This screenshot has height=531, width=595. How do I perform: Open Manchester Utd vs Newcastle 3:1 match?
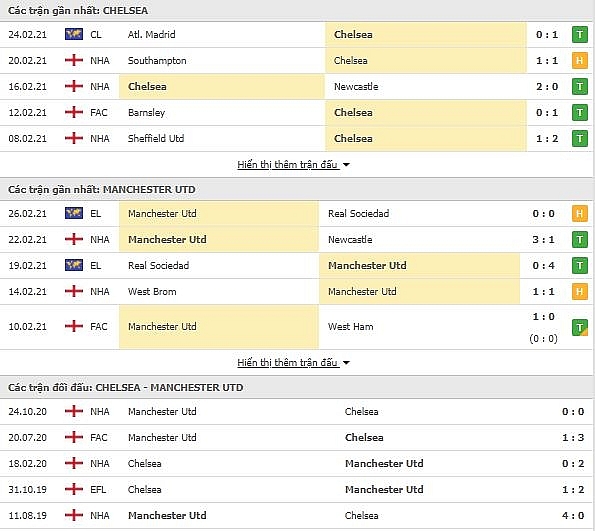click(298, 240)
